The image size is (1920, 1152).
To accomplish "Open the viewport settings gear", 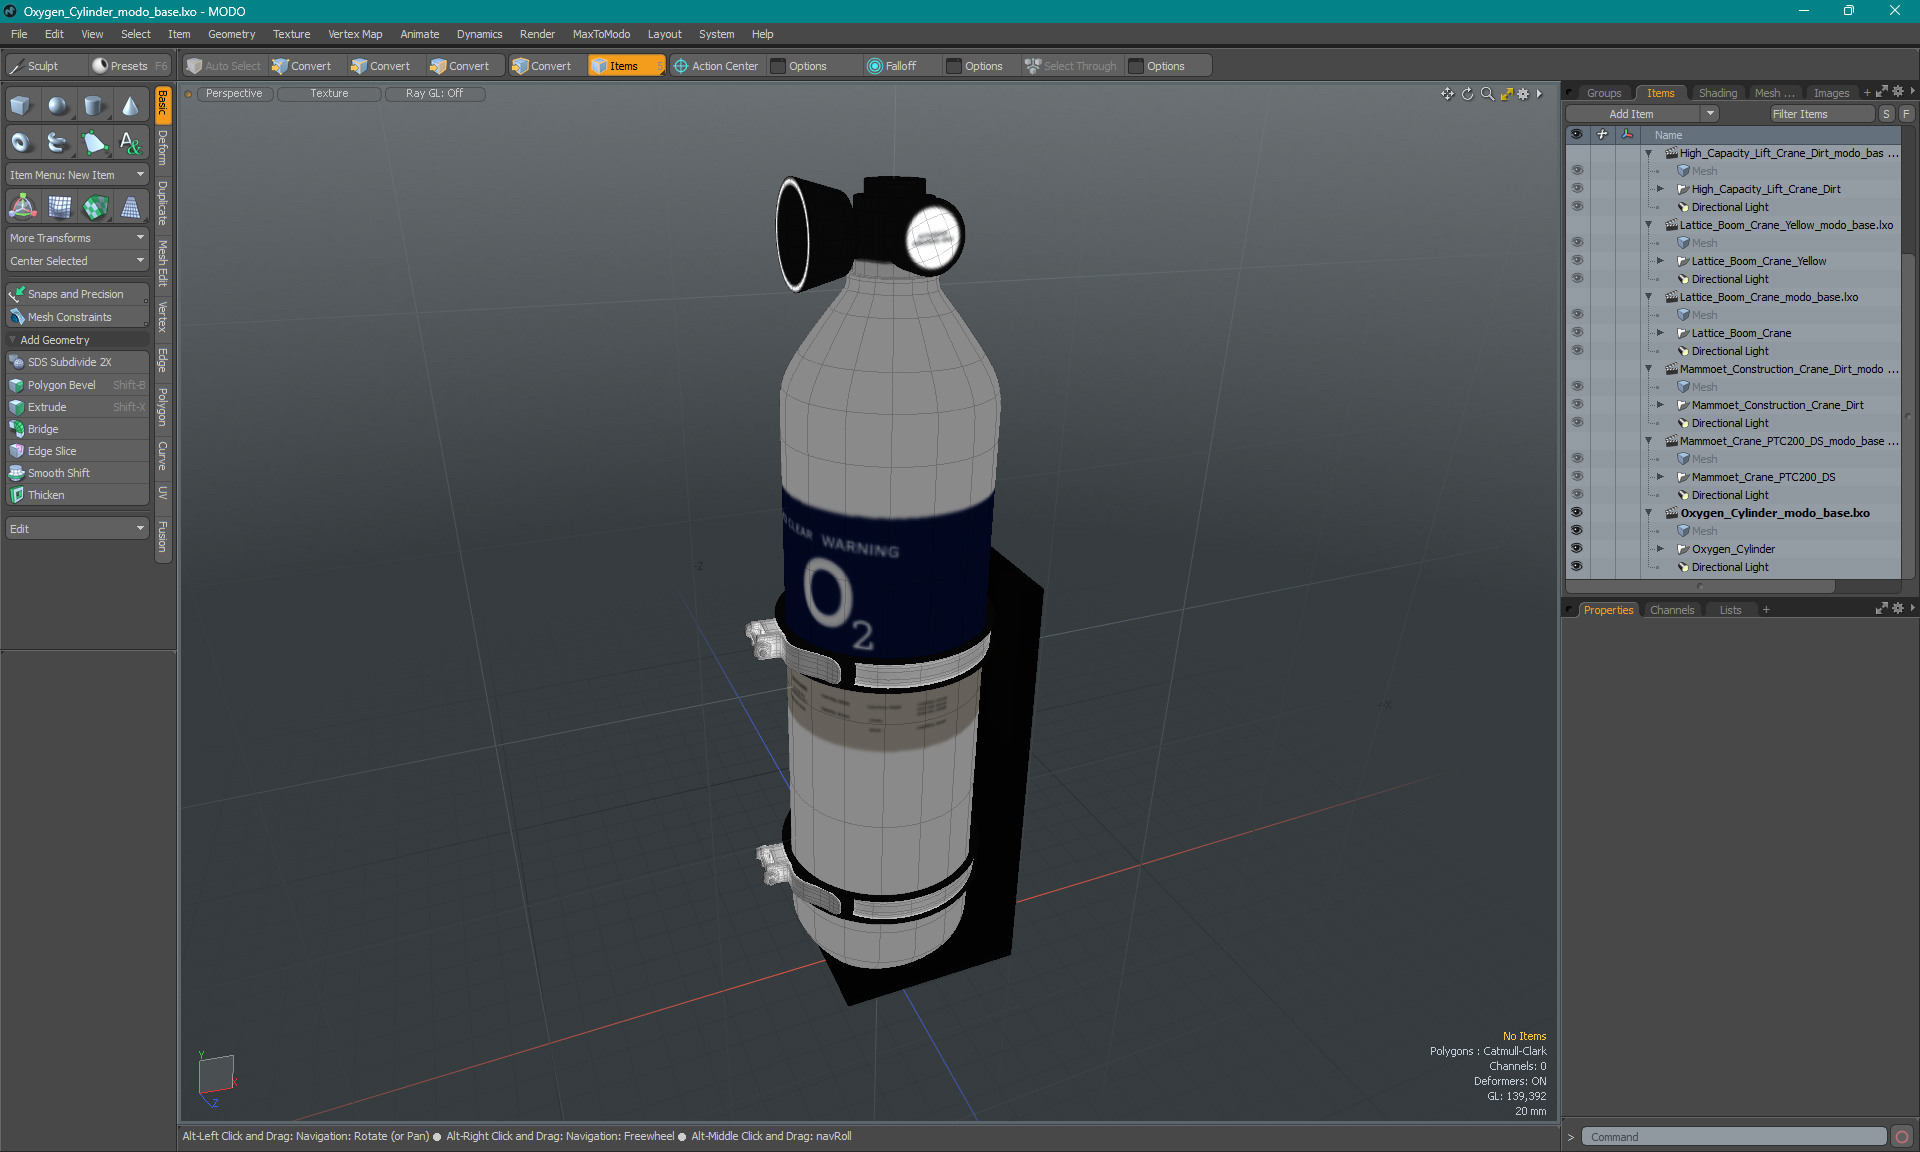I will (1523, 94).
